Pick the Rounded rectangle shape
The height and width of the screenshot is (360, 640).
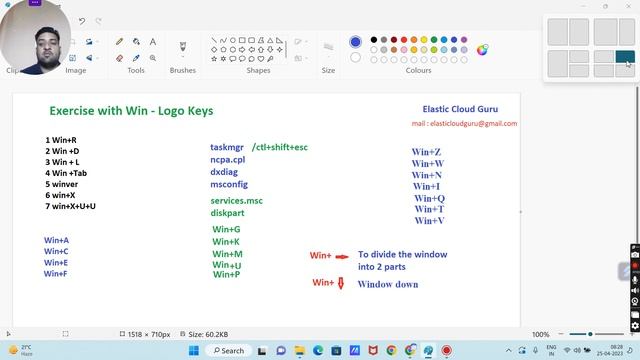click(x=251, y=40)
